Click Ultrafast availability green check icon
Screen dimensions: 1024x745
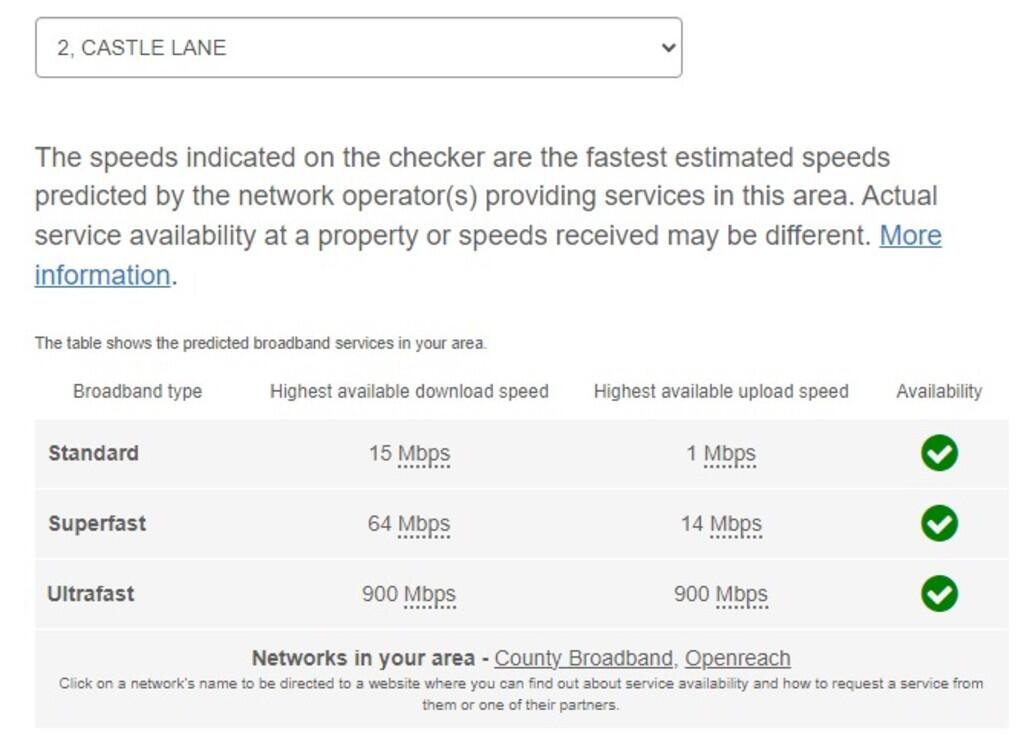click(x=939, y=594)
